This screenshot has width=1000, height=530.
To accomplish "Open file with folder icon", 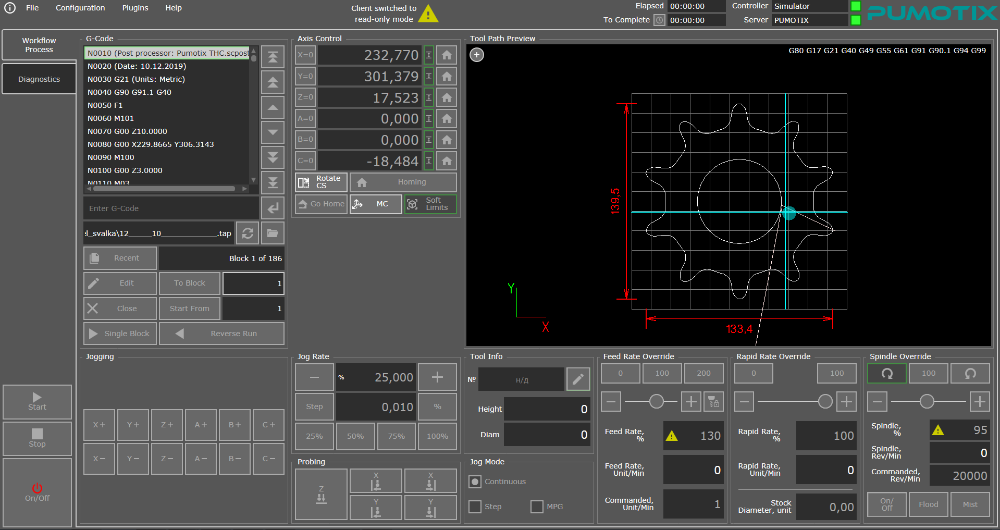I will pos(273,233).
